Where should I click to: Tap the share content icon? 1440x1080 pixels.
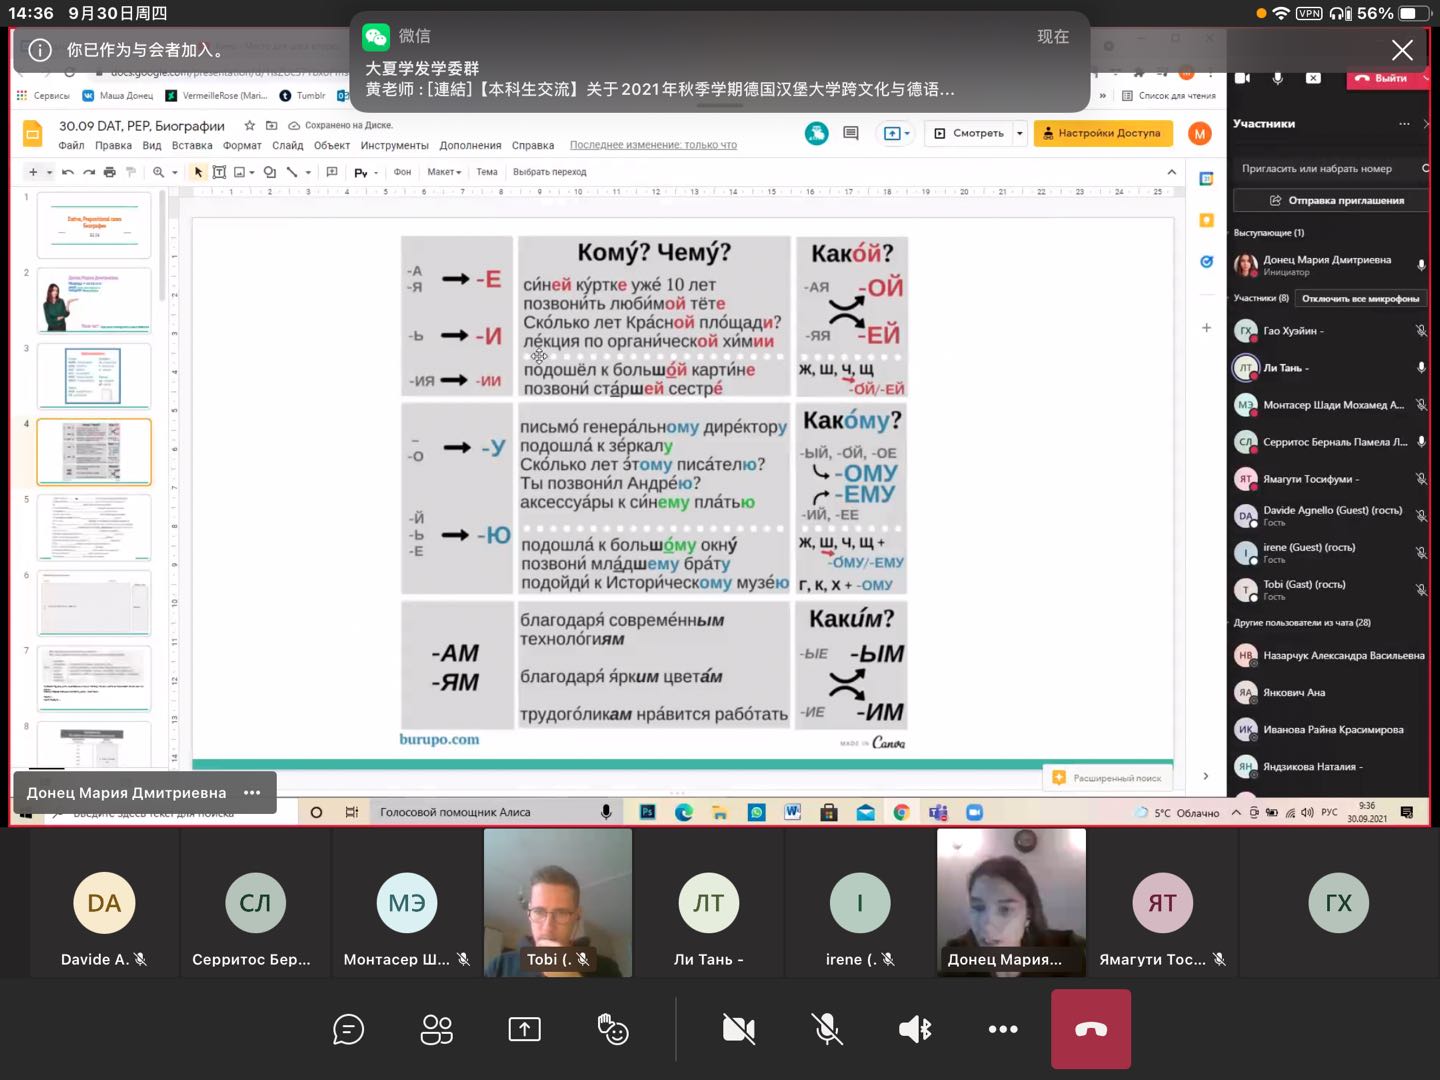pyautogui.click(x=524, y=1029)
